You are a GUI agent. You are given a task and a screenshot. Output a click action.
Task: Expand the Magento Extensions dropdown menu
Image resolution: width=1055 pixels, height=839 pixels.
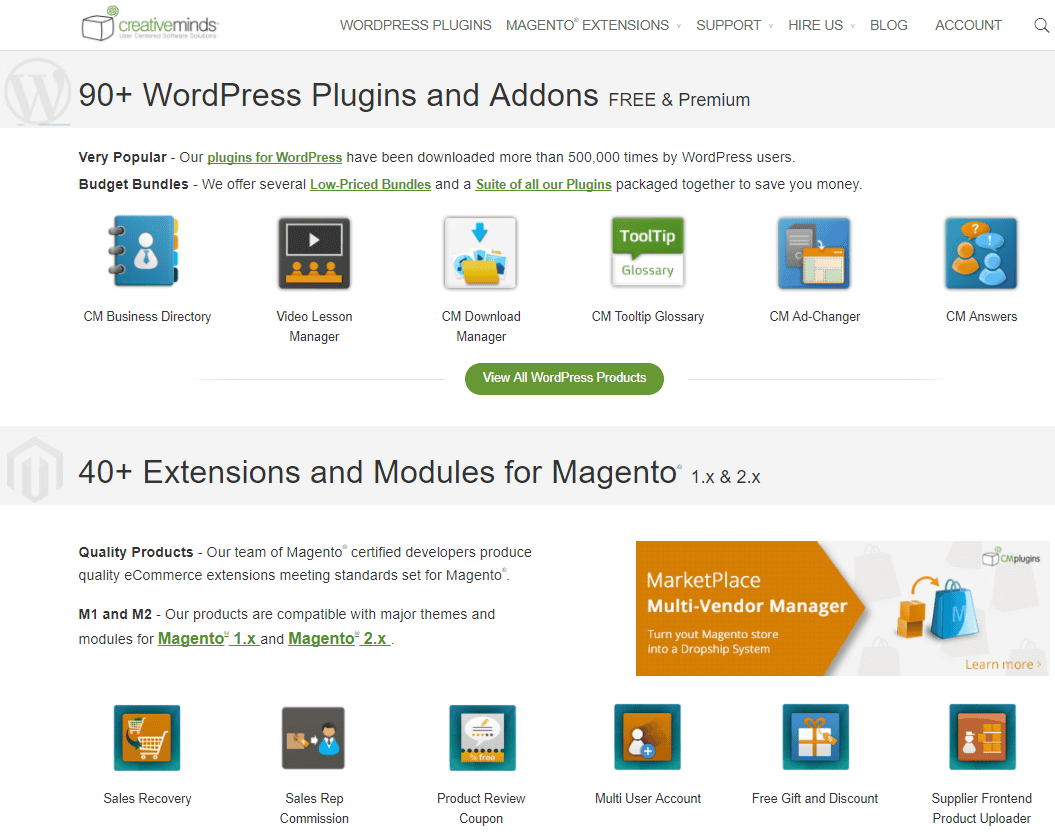tap(593, 26)
